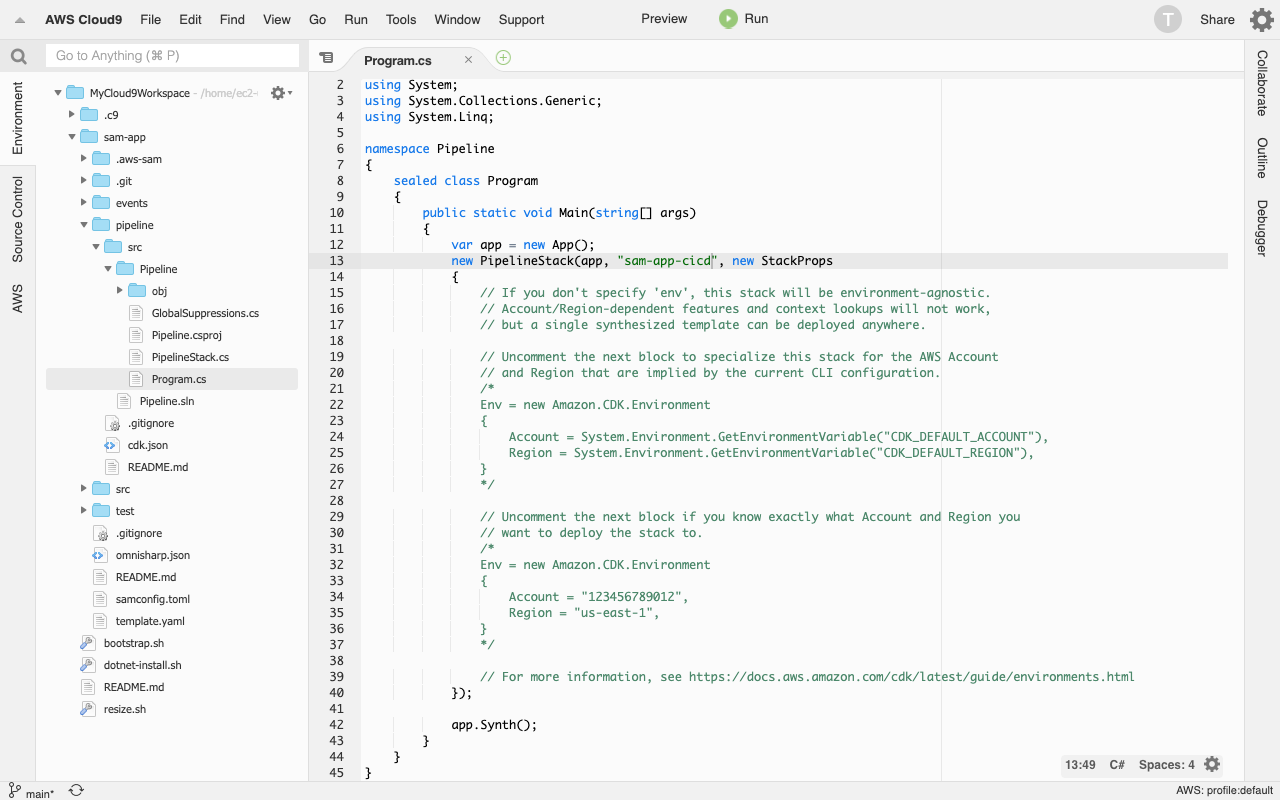The height and width of the screenshot is (800, 1280).
Task: Open the Tools menu
Action: (401, 19)
